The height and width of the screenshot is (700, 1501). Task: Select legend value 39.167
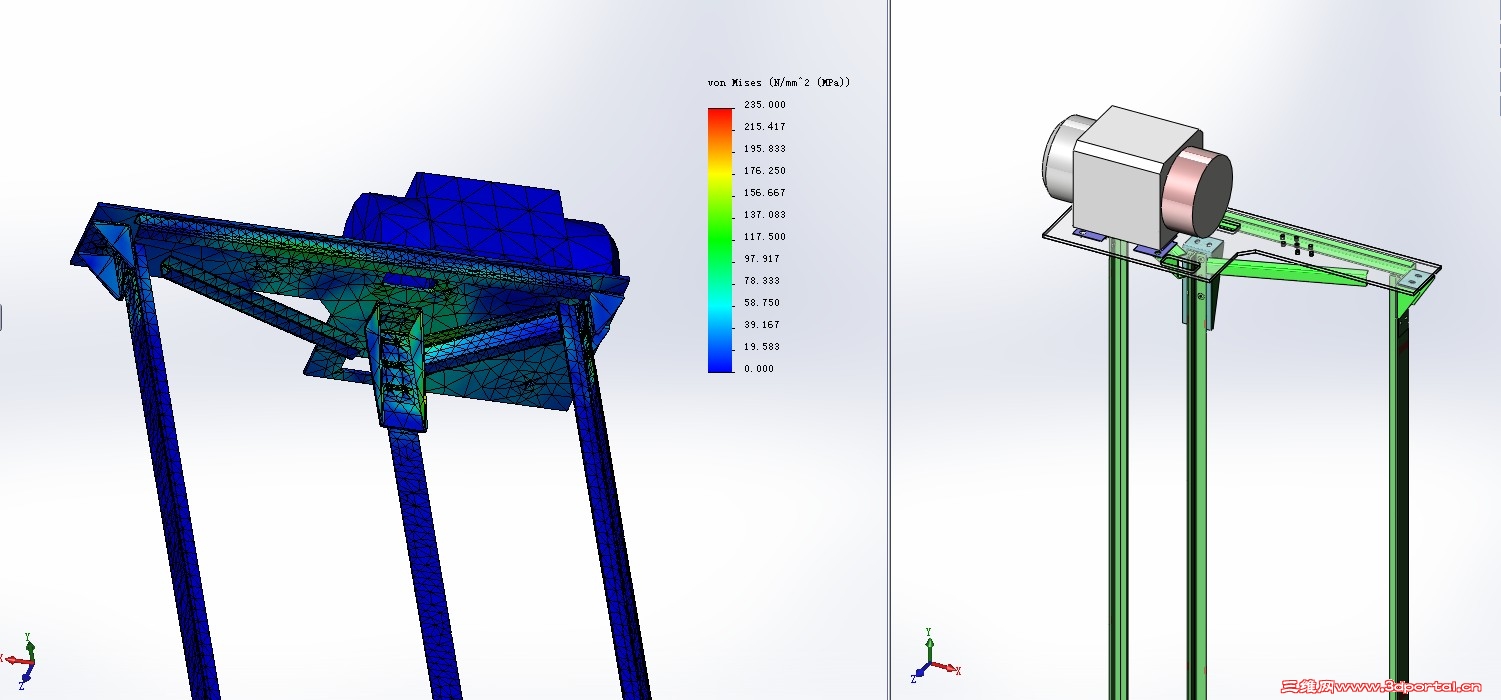pos(762,324)
